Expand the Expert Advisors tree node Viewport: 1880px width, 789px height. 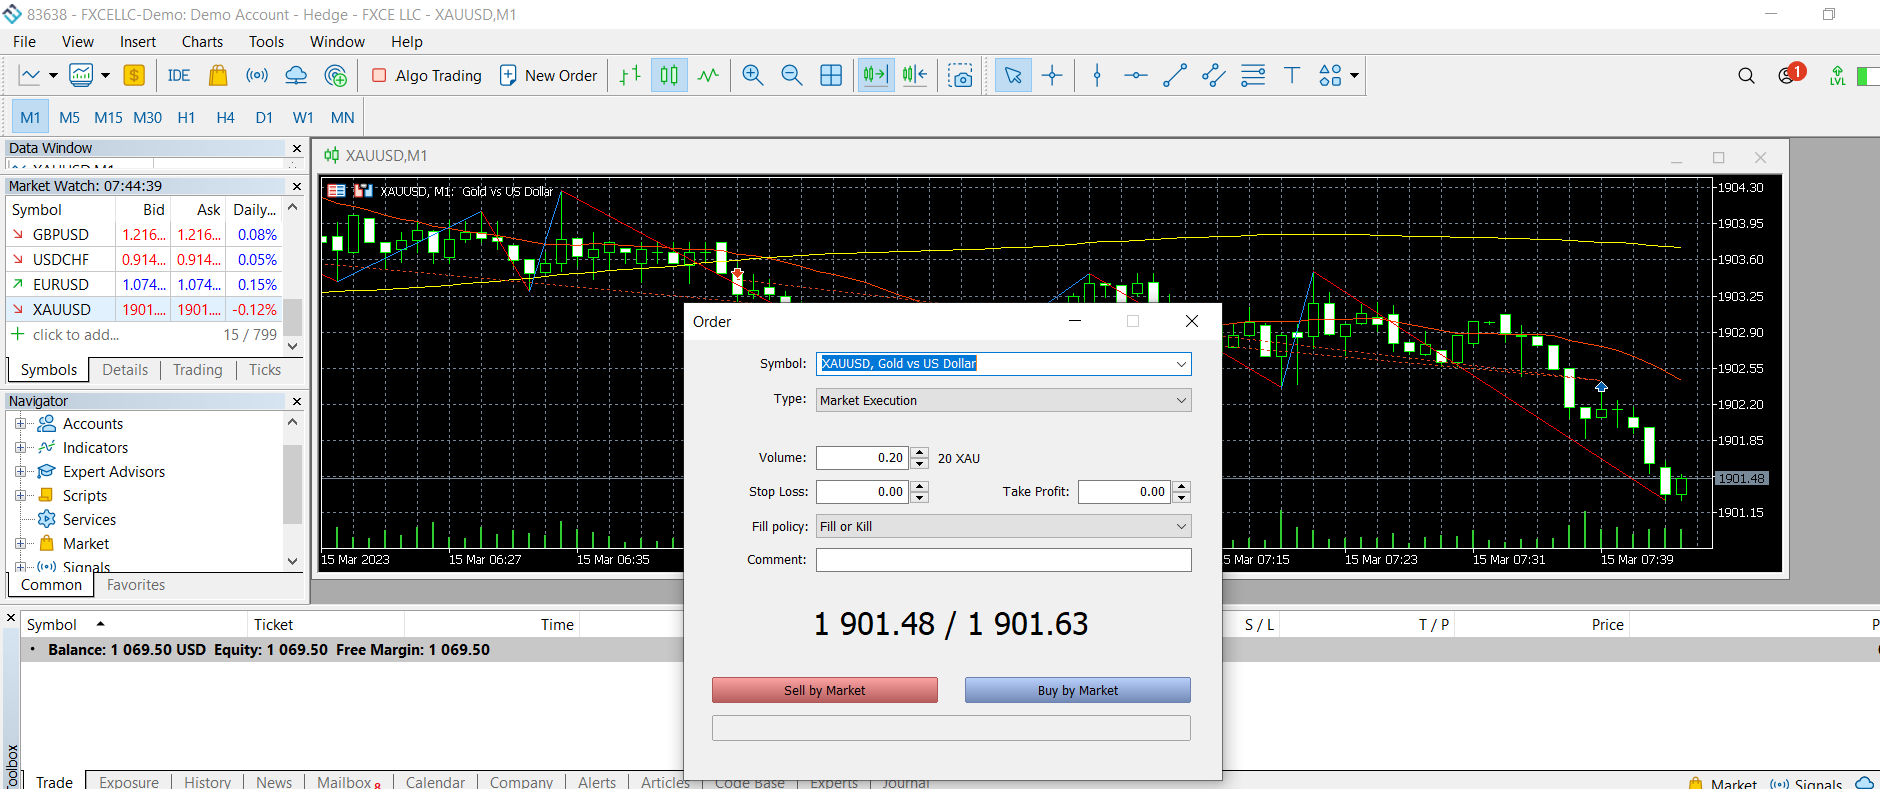(20, 472)
